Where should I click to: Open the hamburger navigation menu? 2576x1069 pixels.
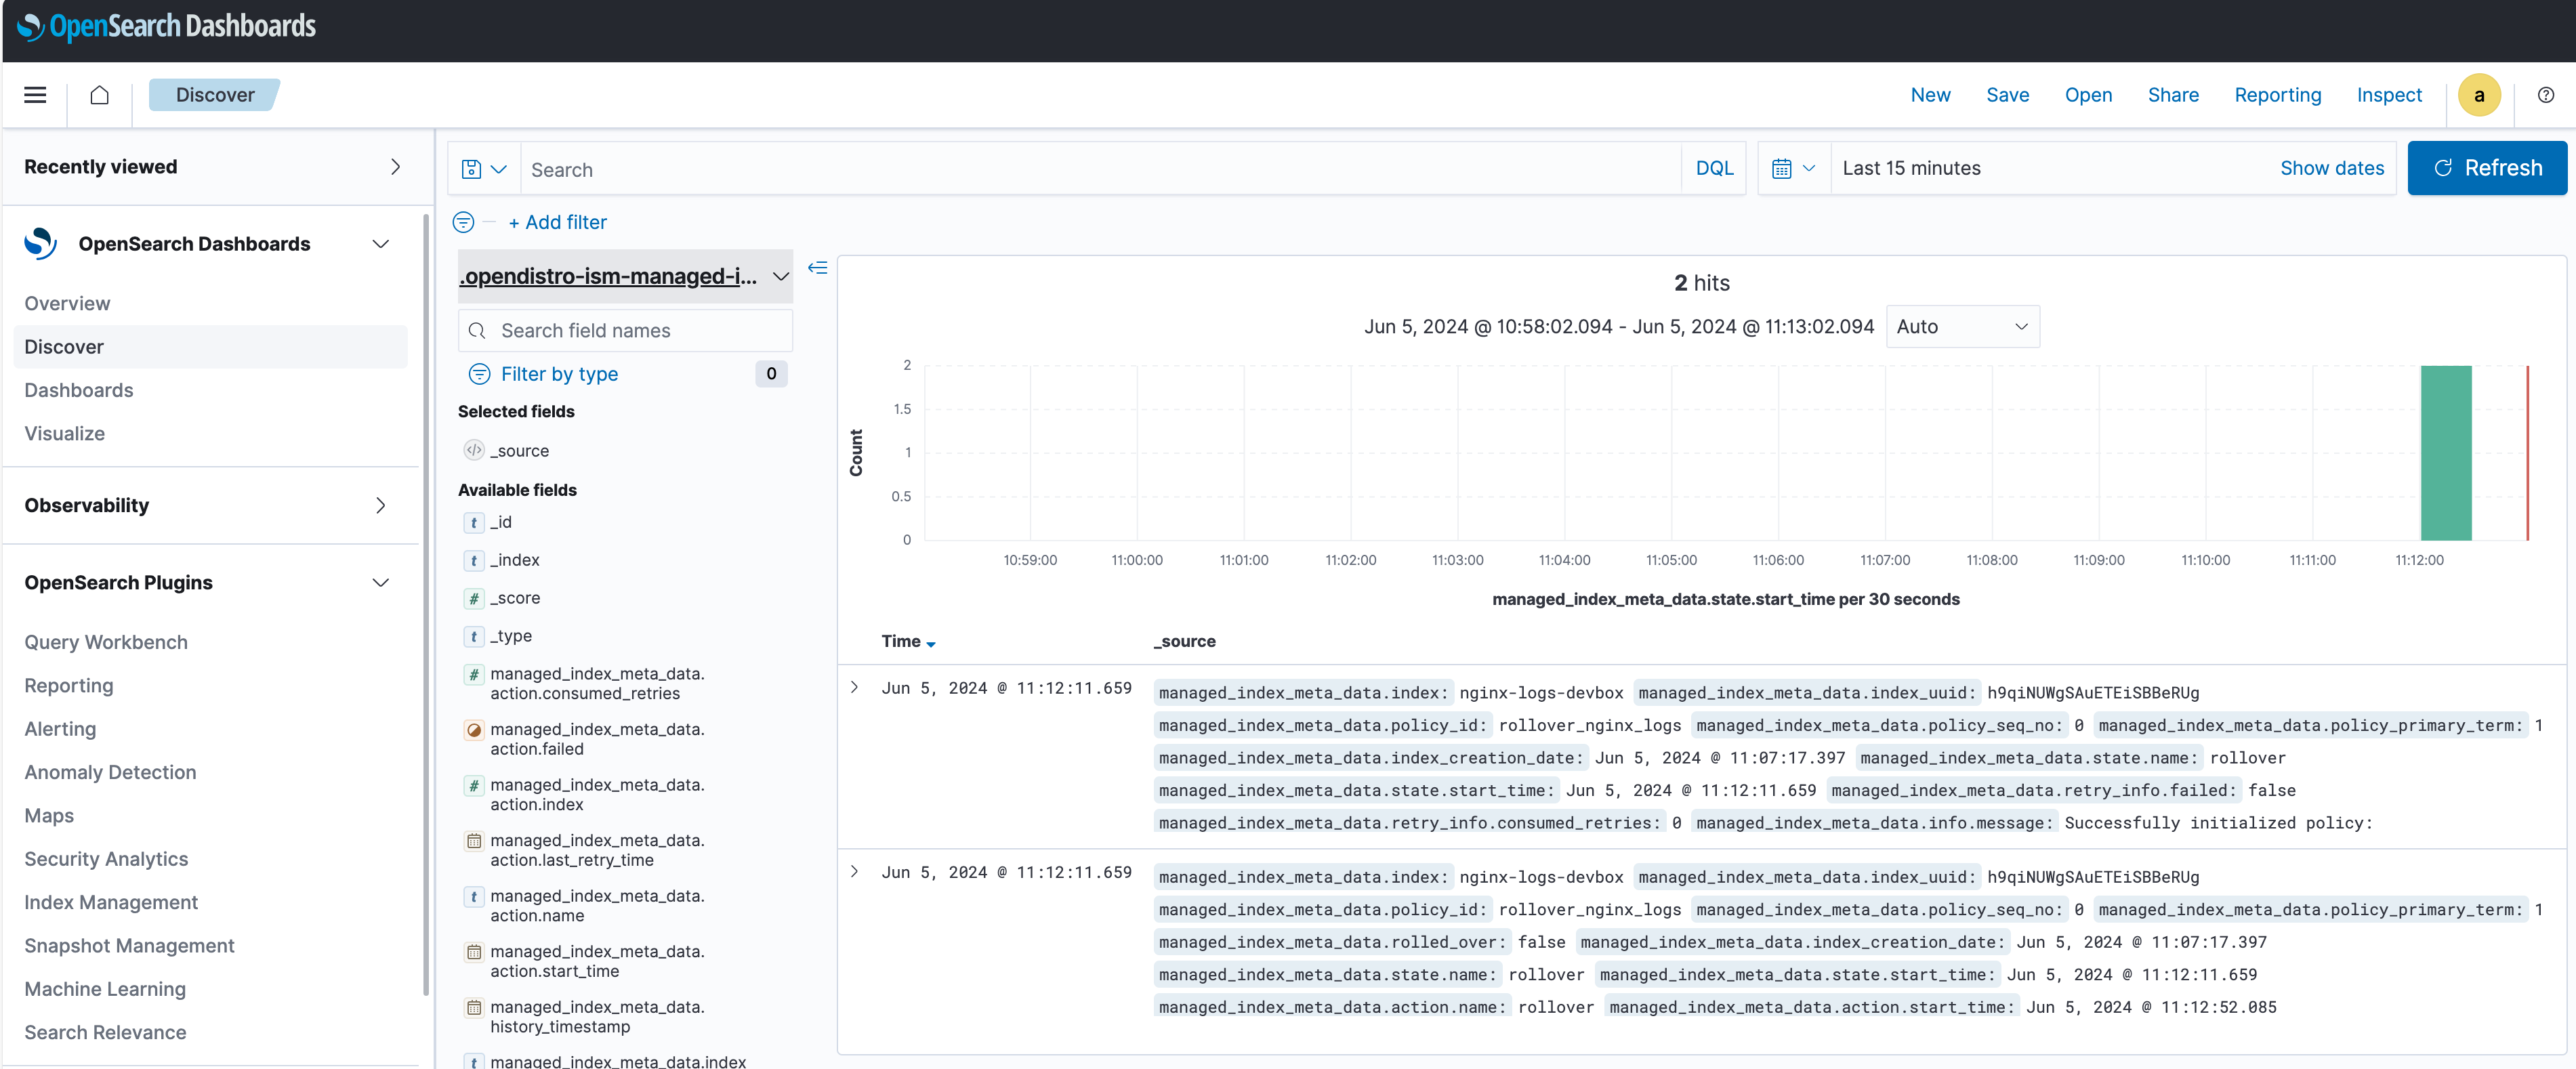35,95
